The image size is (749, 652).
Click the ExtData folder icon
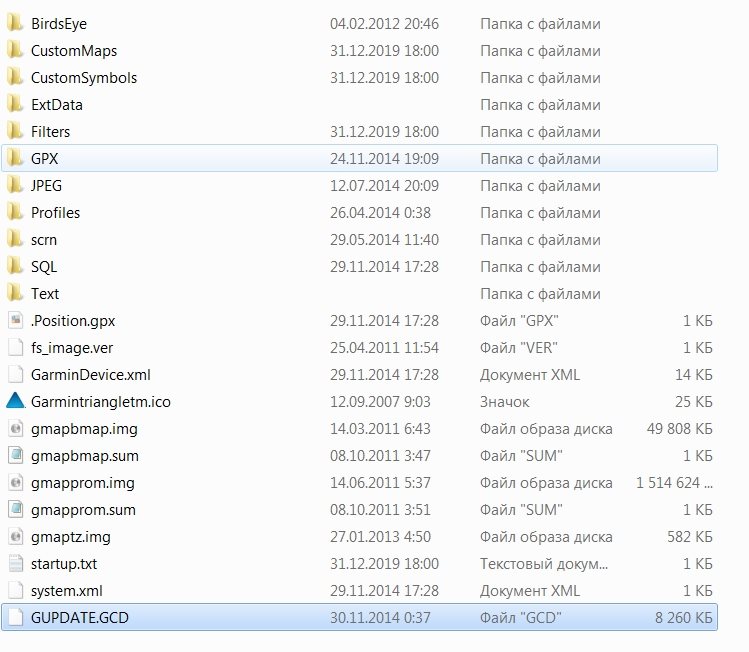click(x=15, y=104)
